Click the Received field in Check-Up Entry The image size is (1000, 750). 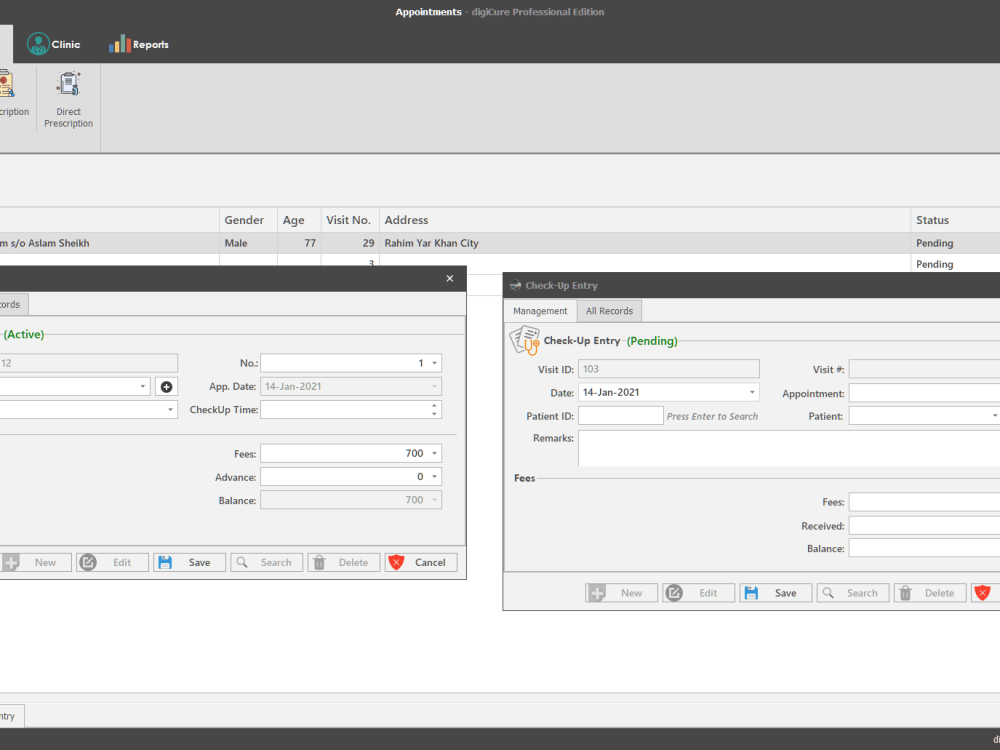[924, 526]
